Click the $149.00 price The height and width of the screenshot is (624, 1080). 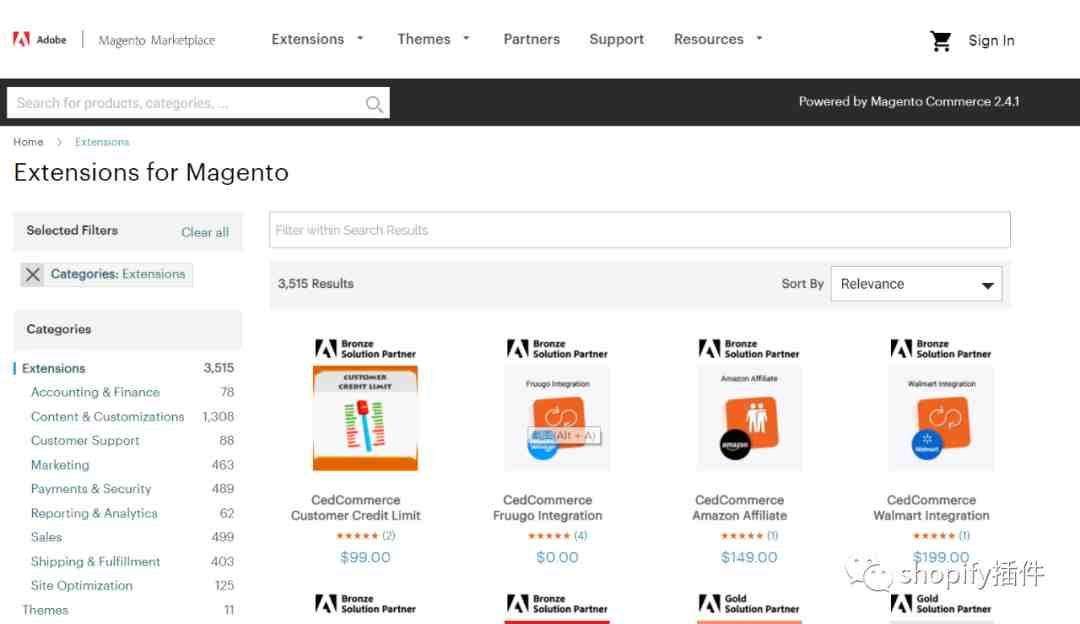[749, 557]
